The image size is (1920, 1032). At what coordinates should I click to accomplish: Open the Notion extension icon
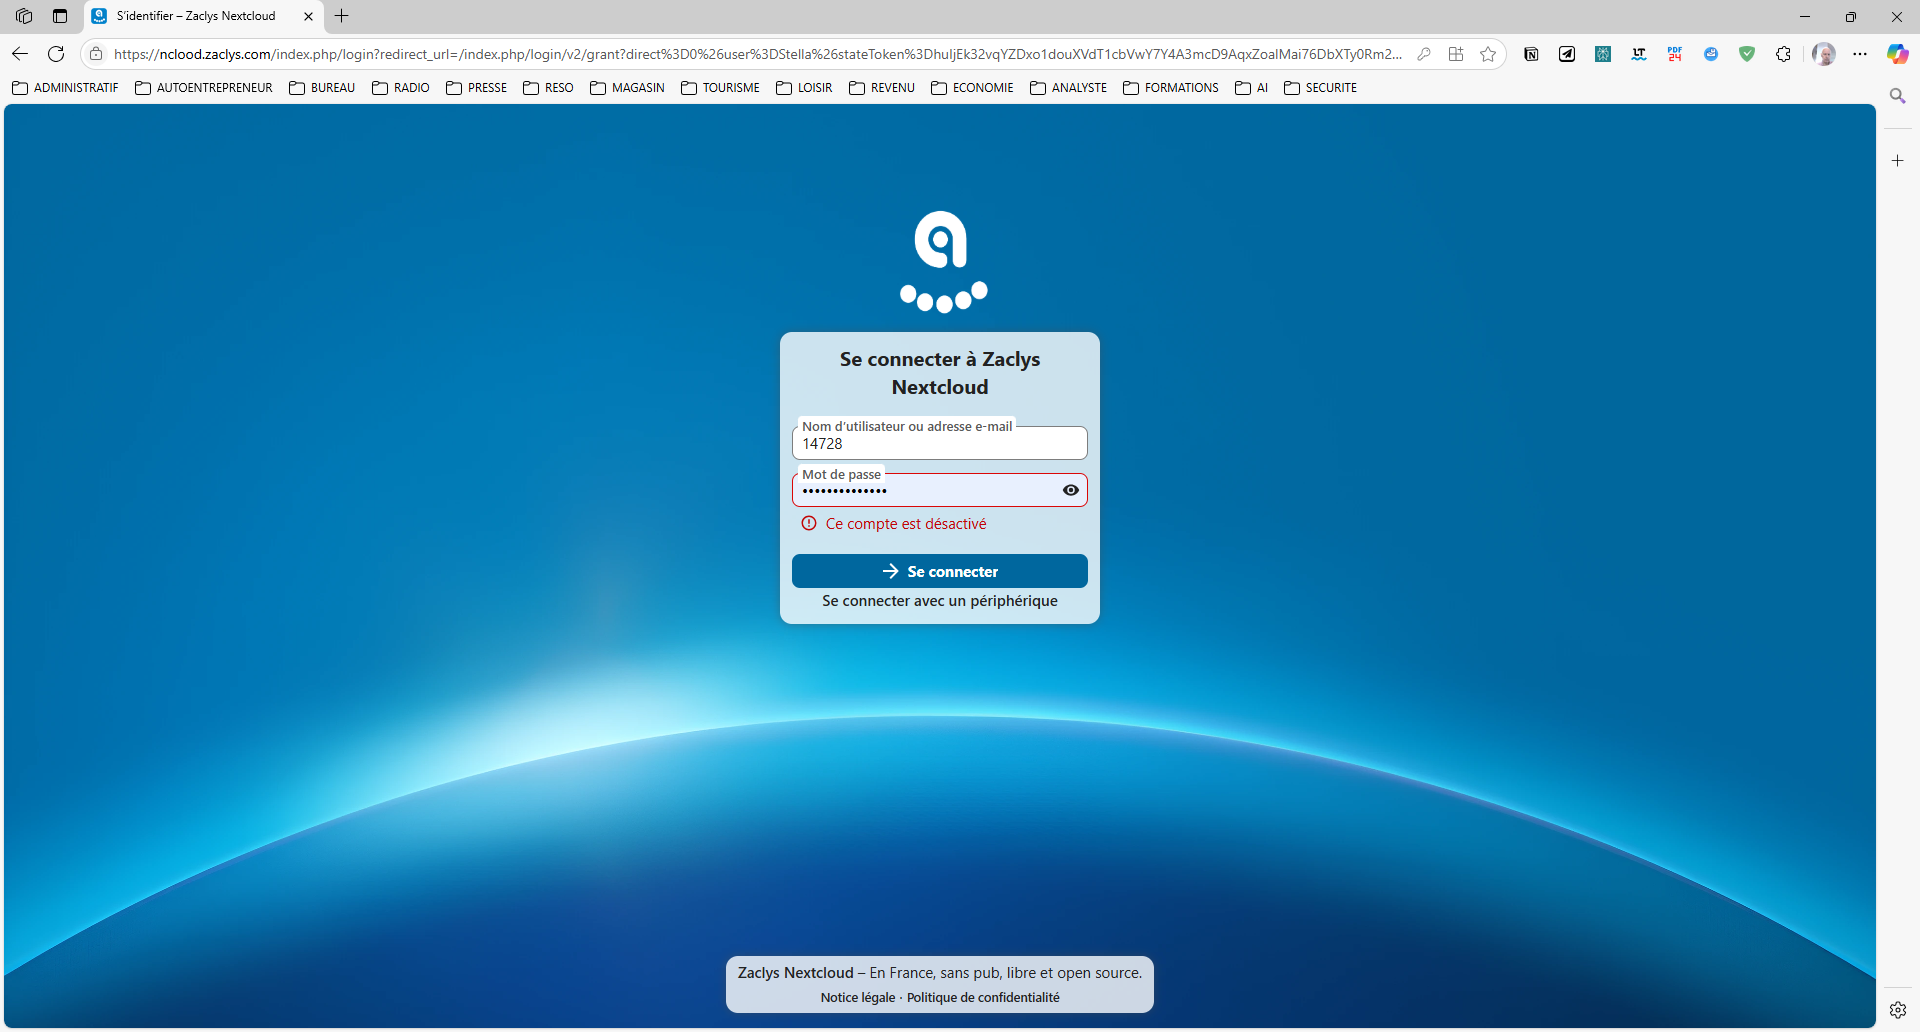click(x=1531, y=54)
